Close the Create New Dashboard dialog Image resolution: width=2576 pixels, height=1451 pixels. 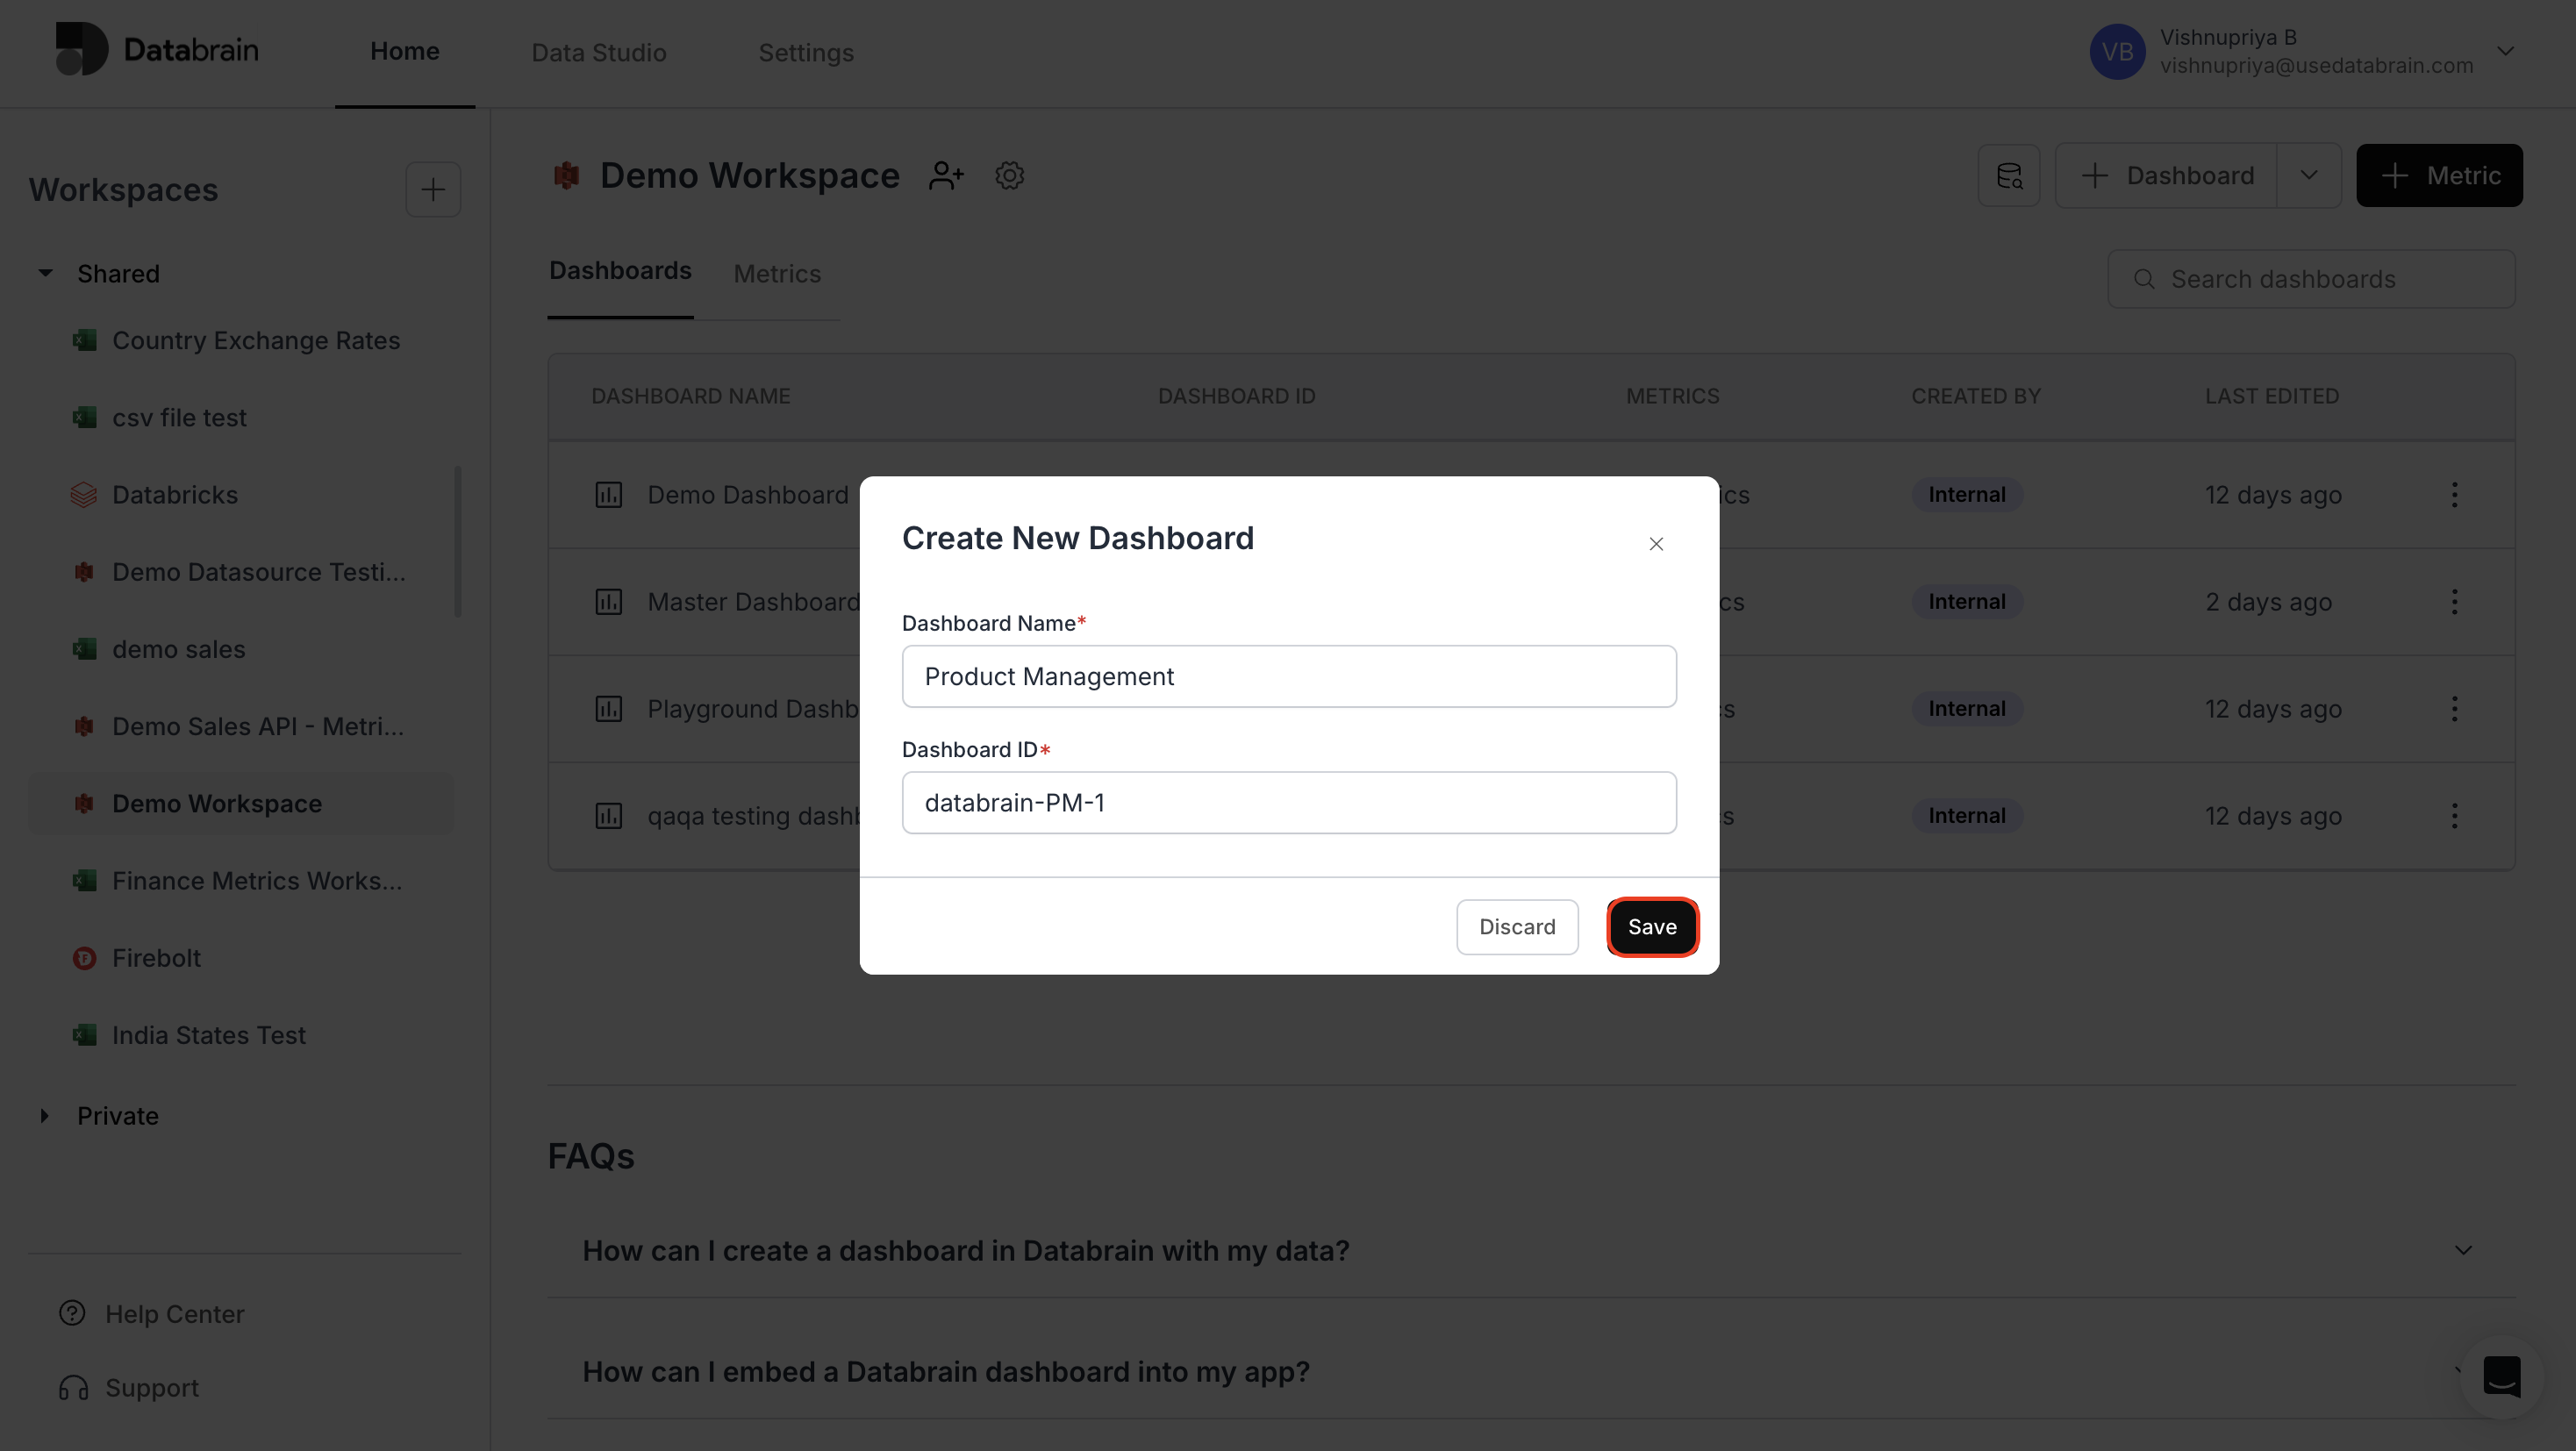[1656, 543]
